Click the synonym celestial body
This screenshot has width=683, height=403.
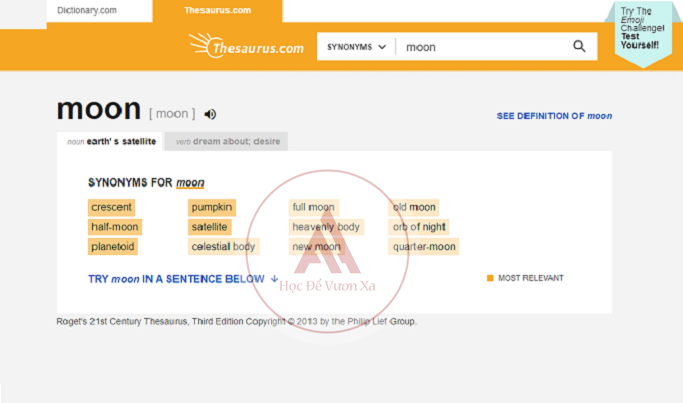223,246
